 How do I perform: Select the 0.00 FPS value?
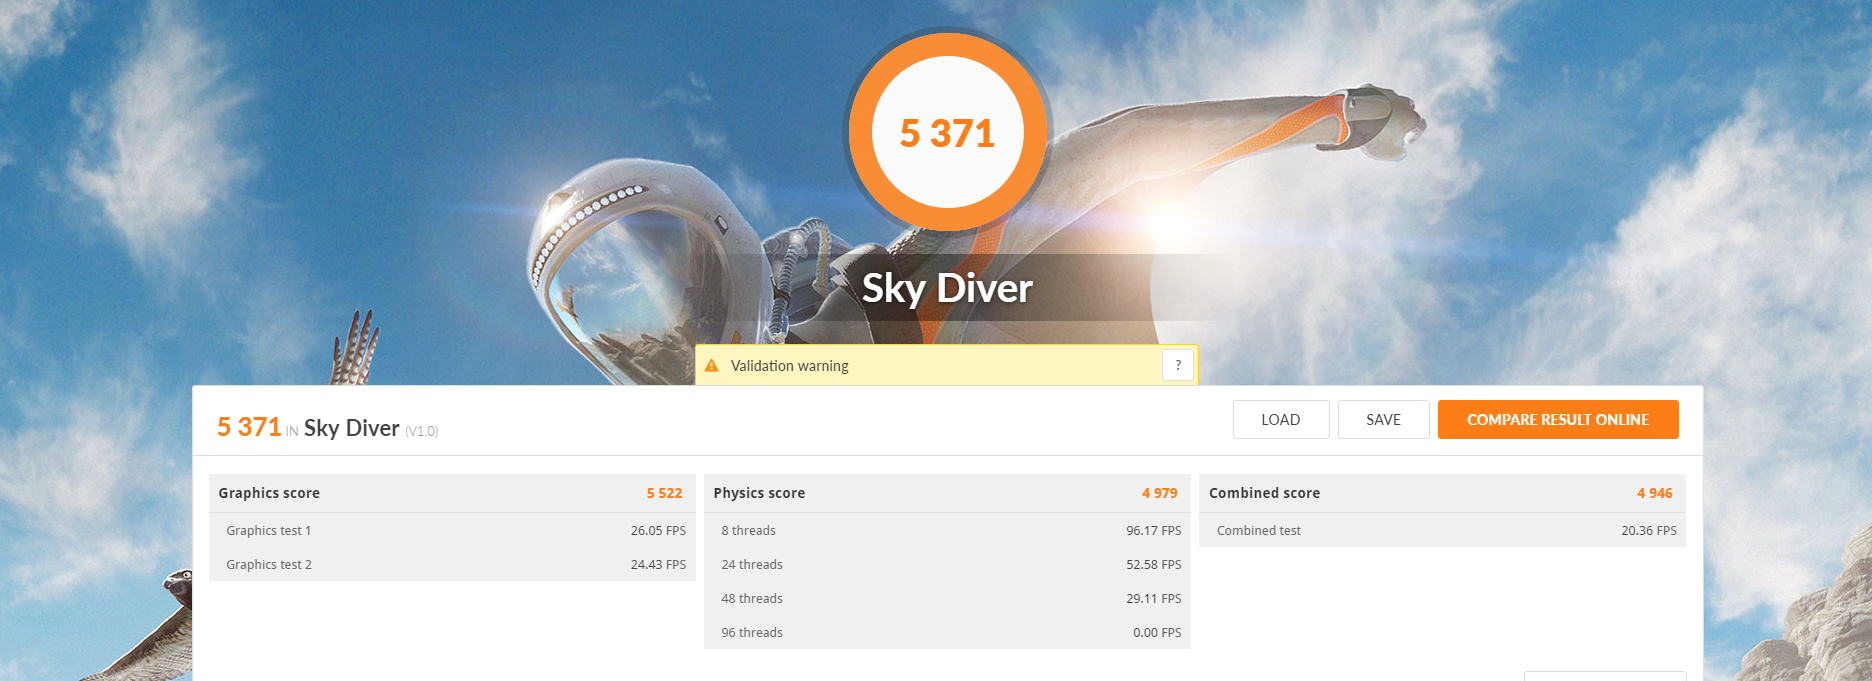tap(1157, 633)
